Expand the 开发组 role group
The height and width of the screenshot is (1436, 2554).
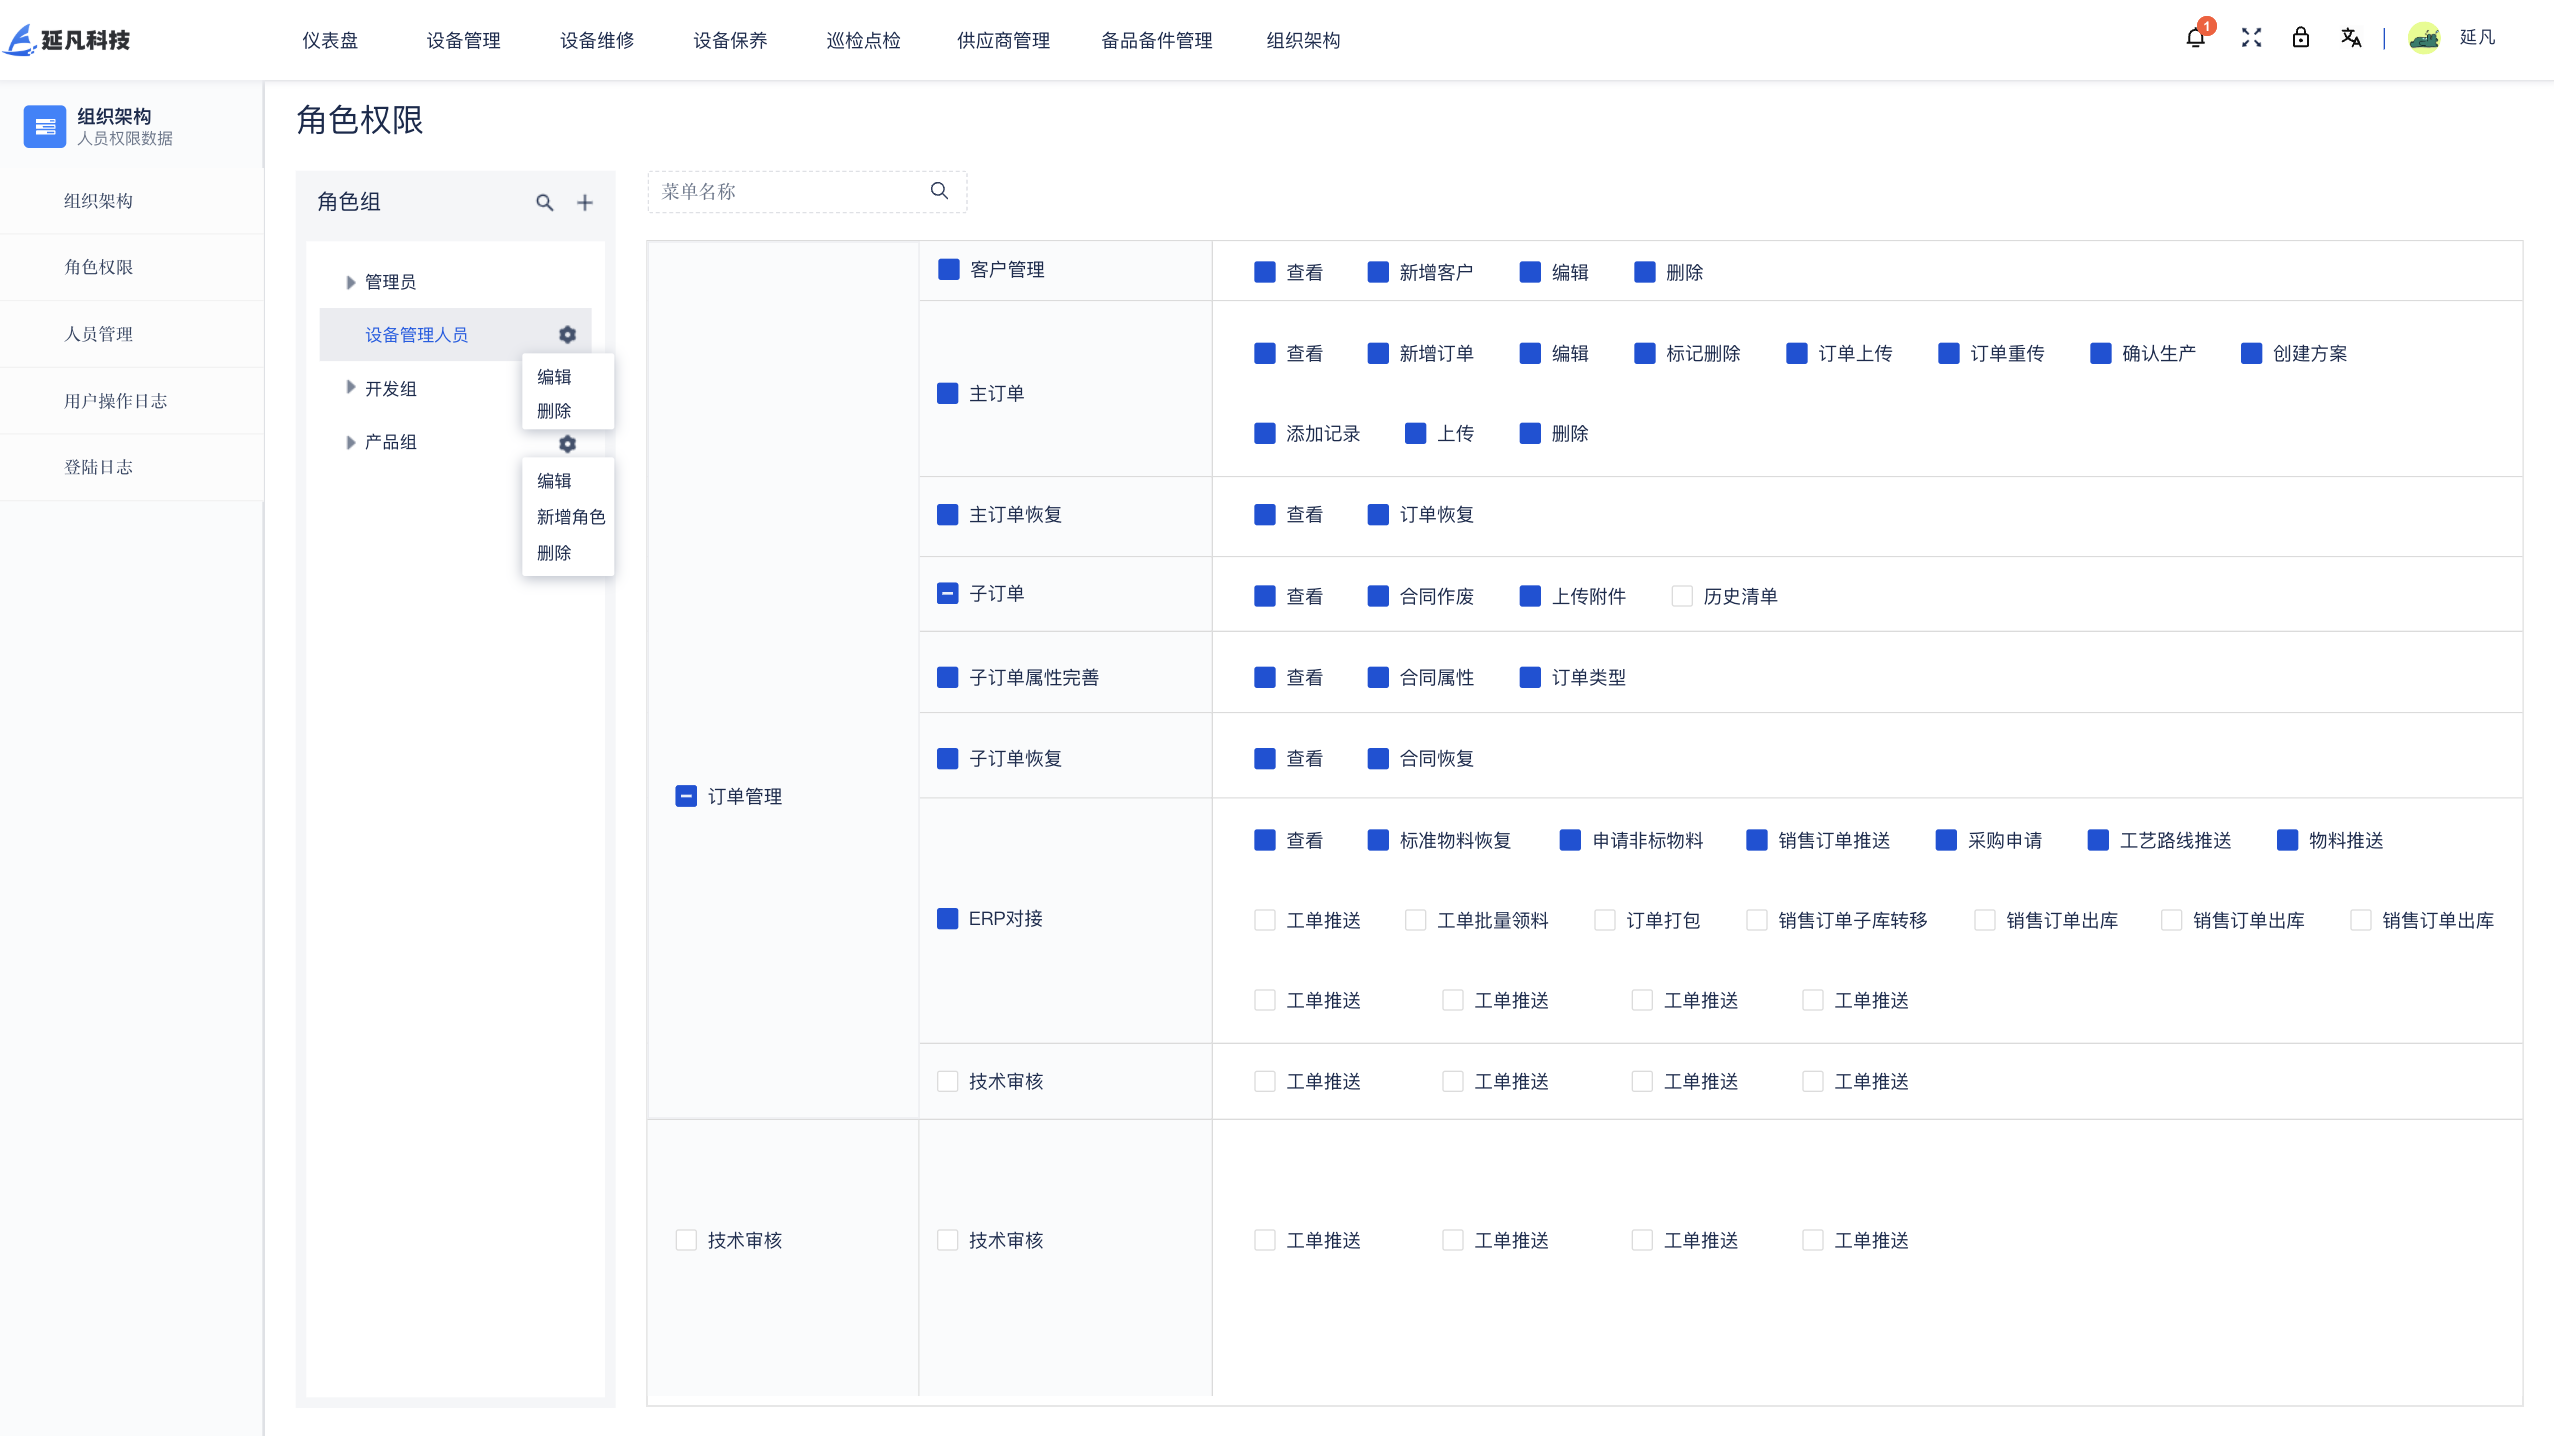[350, 388]
